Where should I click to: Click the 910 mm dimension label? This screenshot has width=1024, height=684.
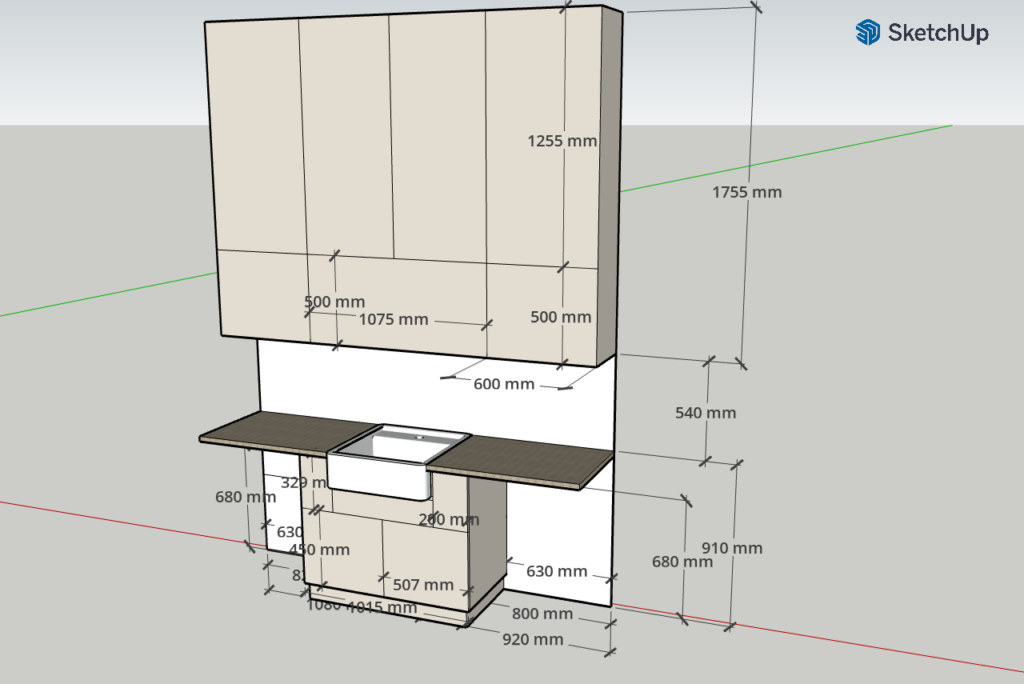click(x=732, y=548)
